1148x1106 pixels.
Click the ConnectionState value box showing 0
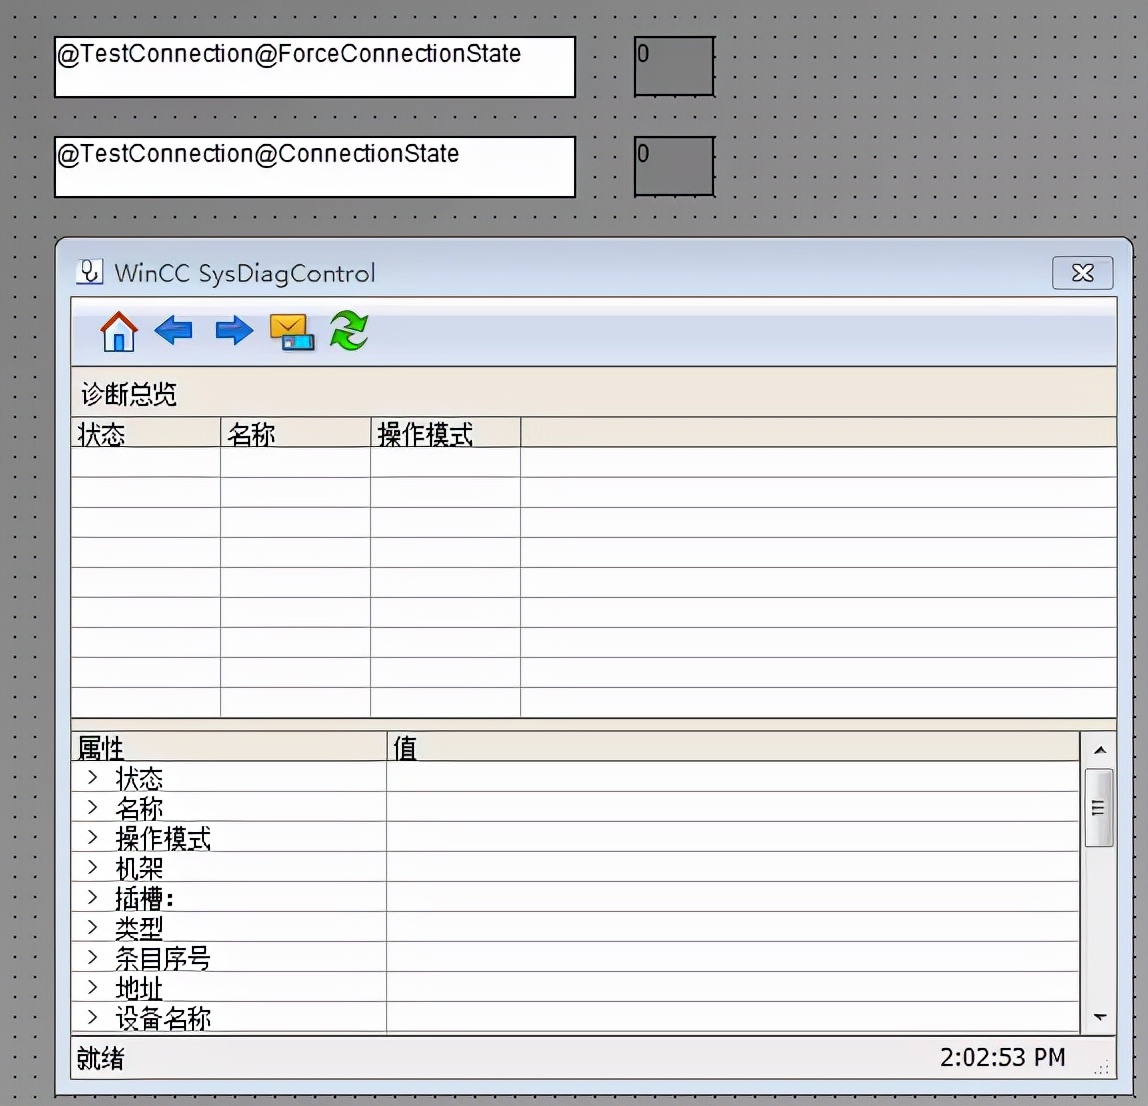pos(673,166)
